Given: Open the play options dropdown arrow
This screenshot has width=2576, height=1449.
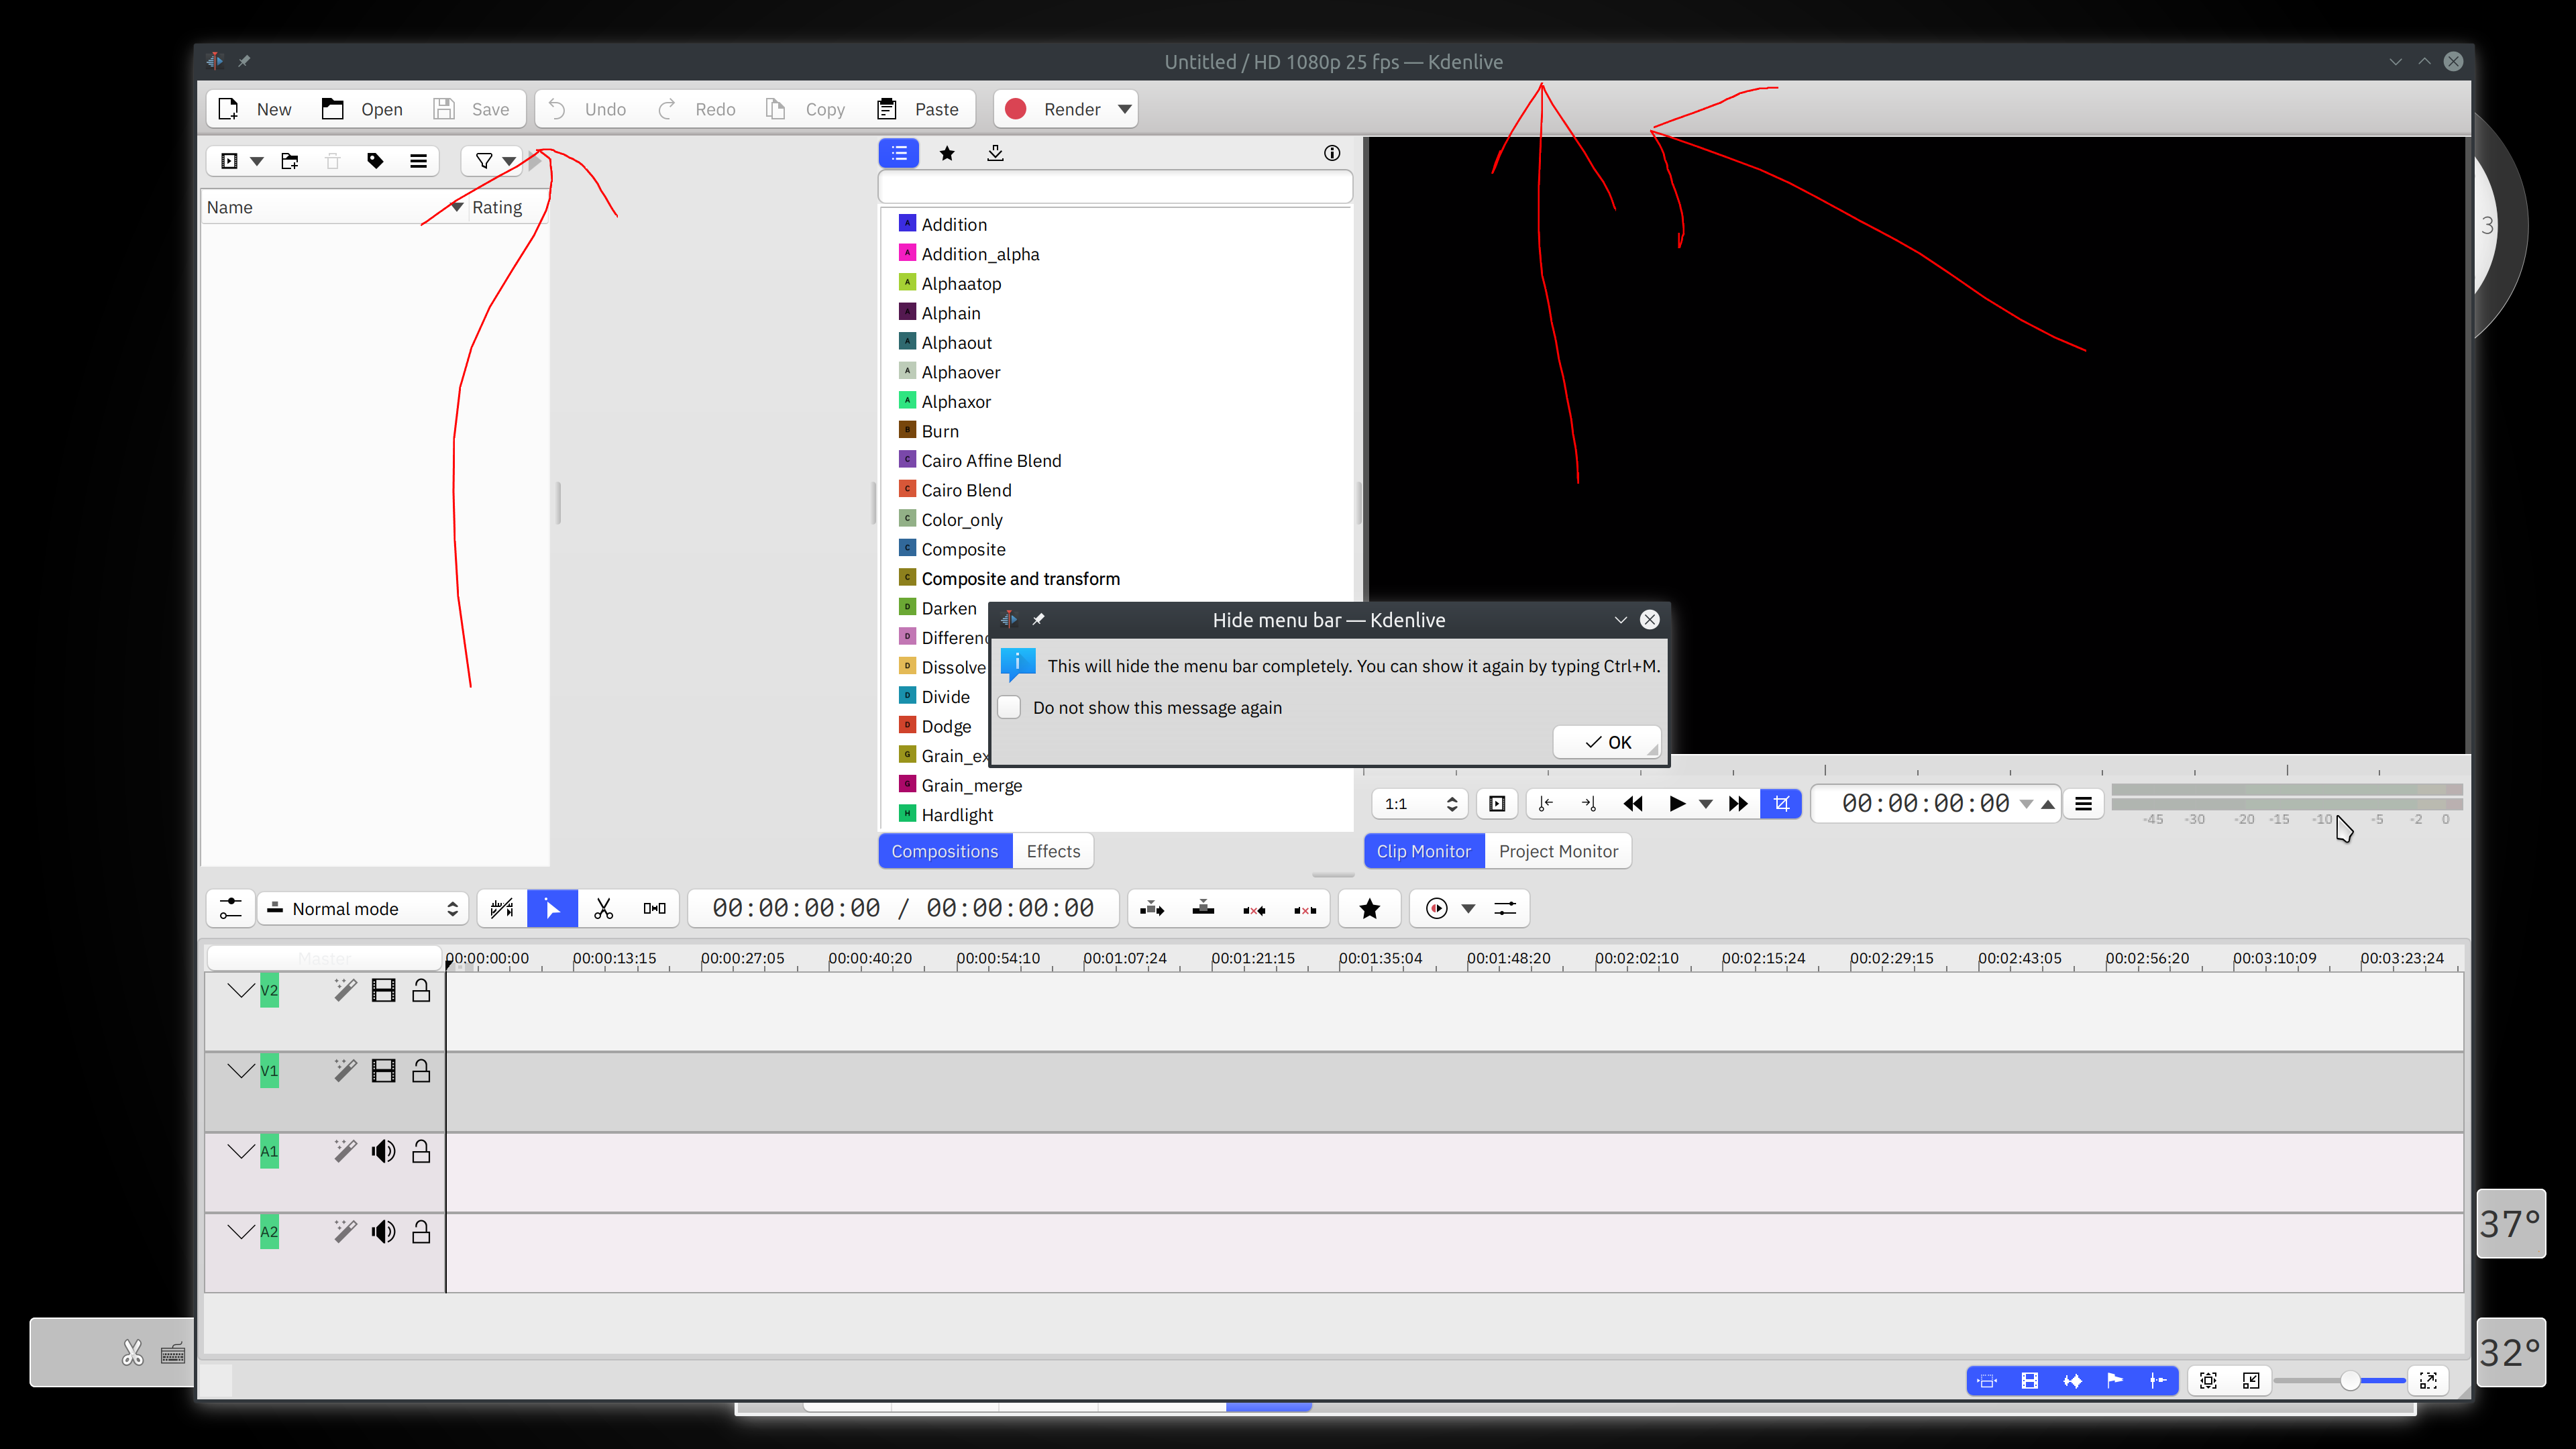Looking at the screenshot, I should (x=1706, y=804).
